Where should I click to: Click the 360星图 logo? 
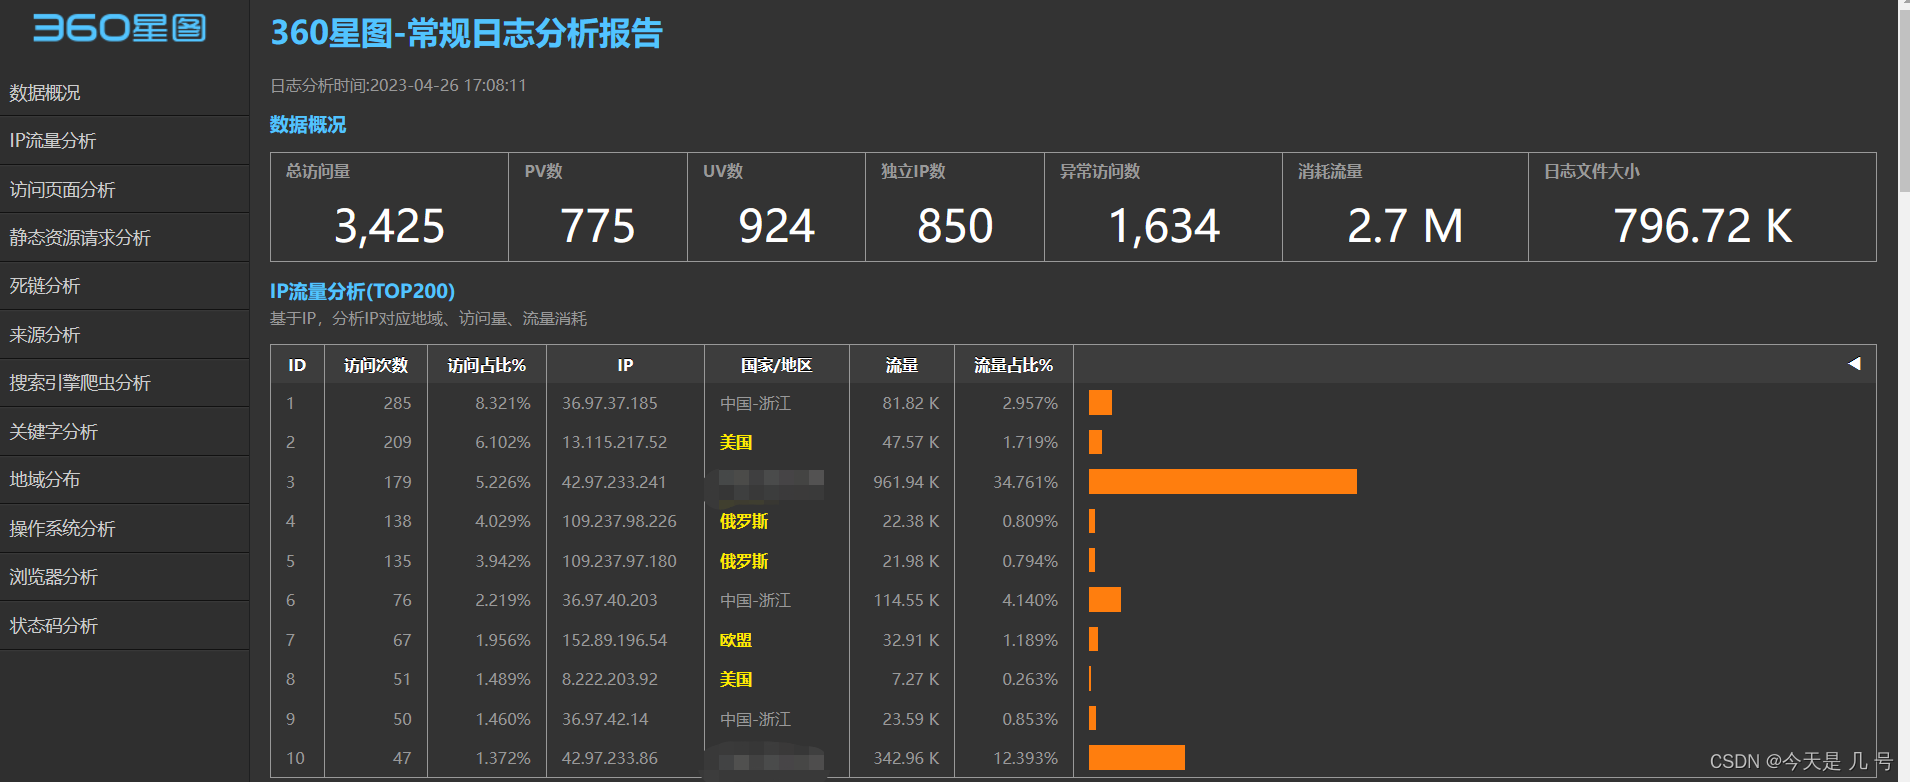pos(119,28)
